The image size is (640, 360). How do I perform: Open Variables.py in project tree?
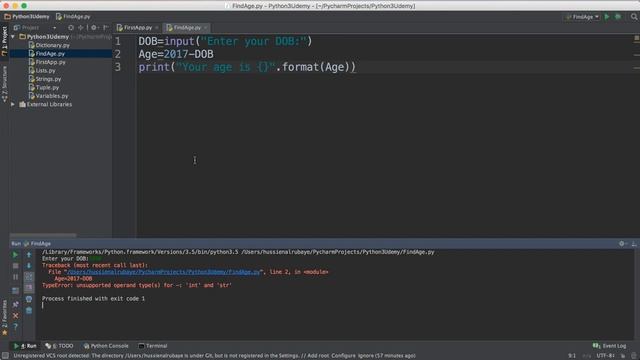tap(48, 96)
